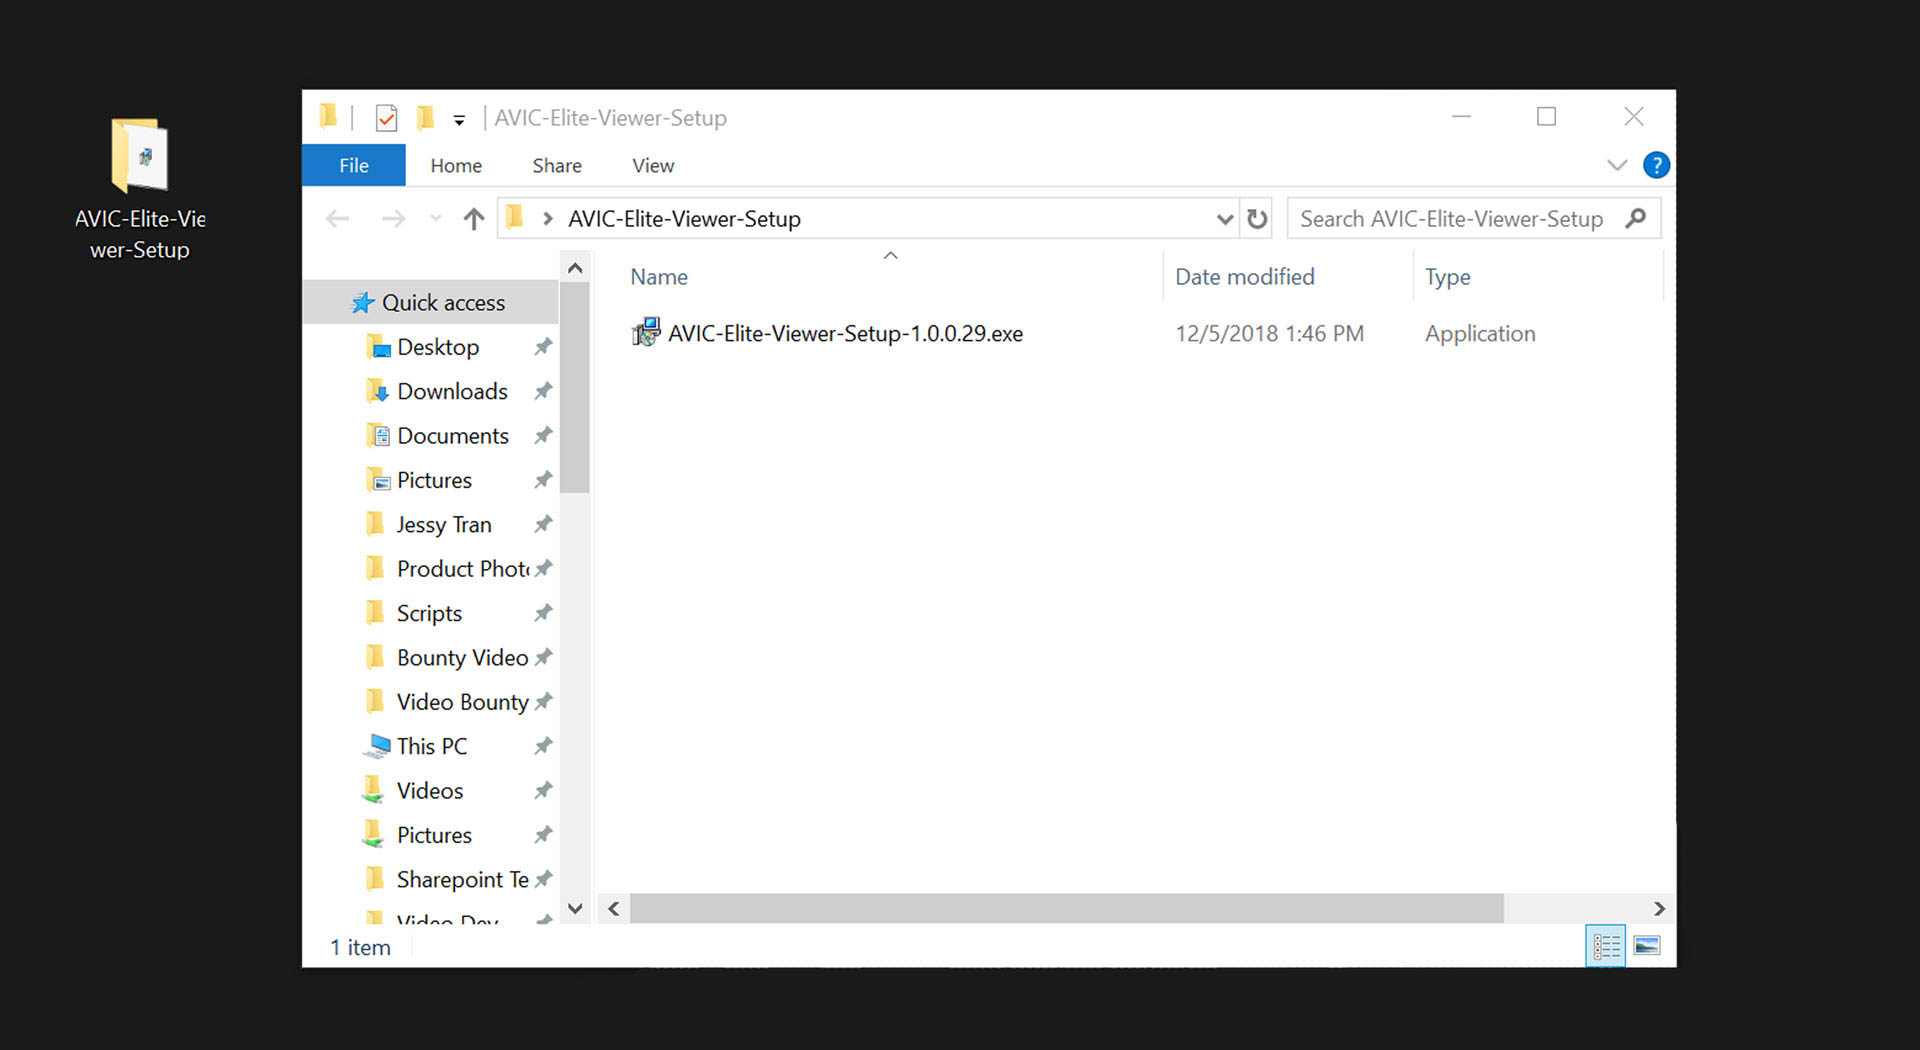This screenshot has width=1920, height=1050.
Task: Open the Help question mark icon
Action: 1656,165
